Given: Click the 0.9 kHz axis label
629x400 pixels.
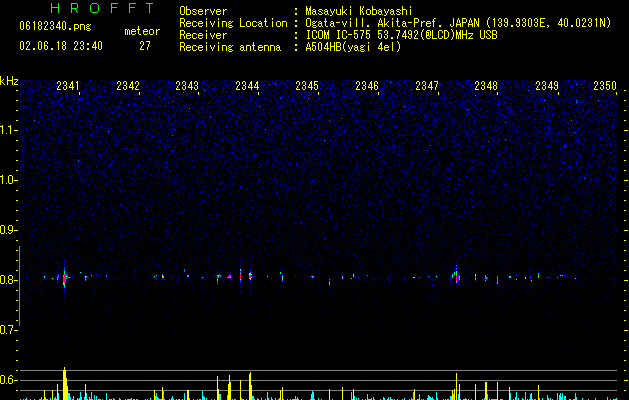Looking at the screenshot, I should (8, 230).
